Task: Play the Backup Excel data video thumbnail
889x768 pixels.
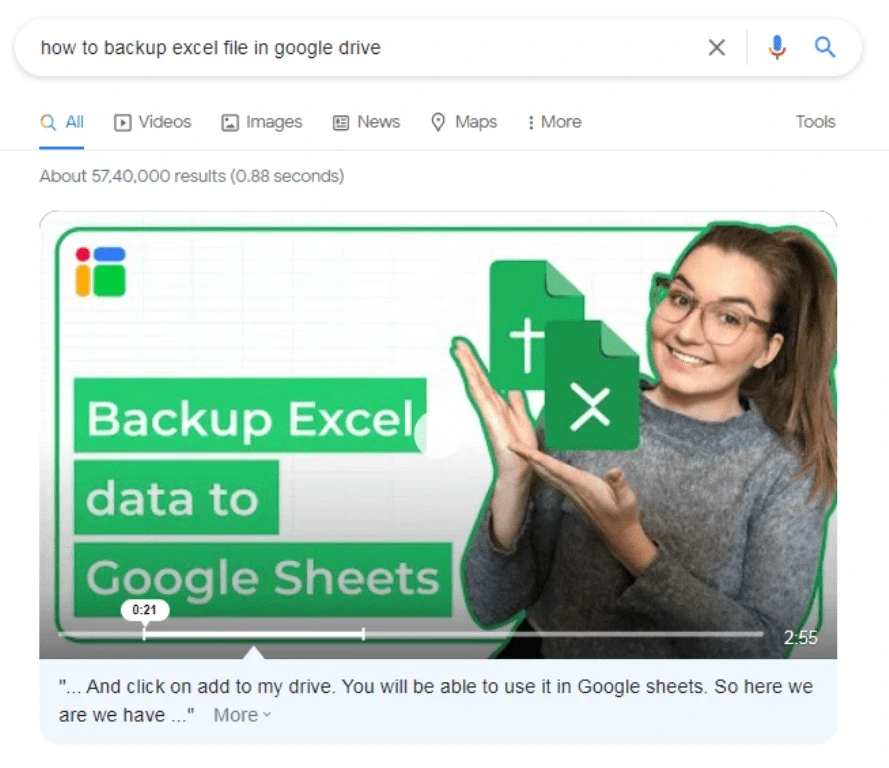Action: pyautogui.click(x=438, y=434)
